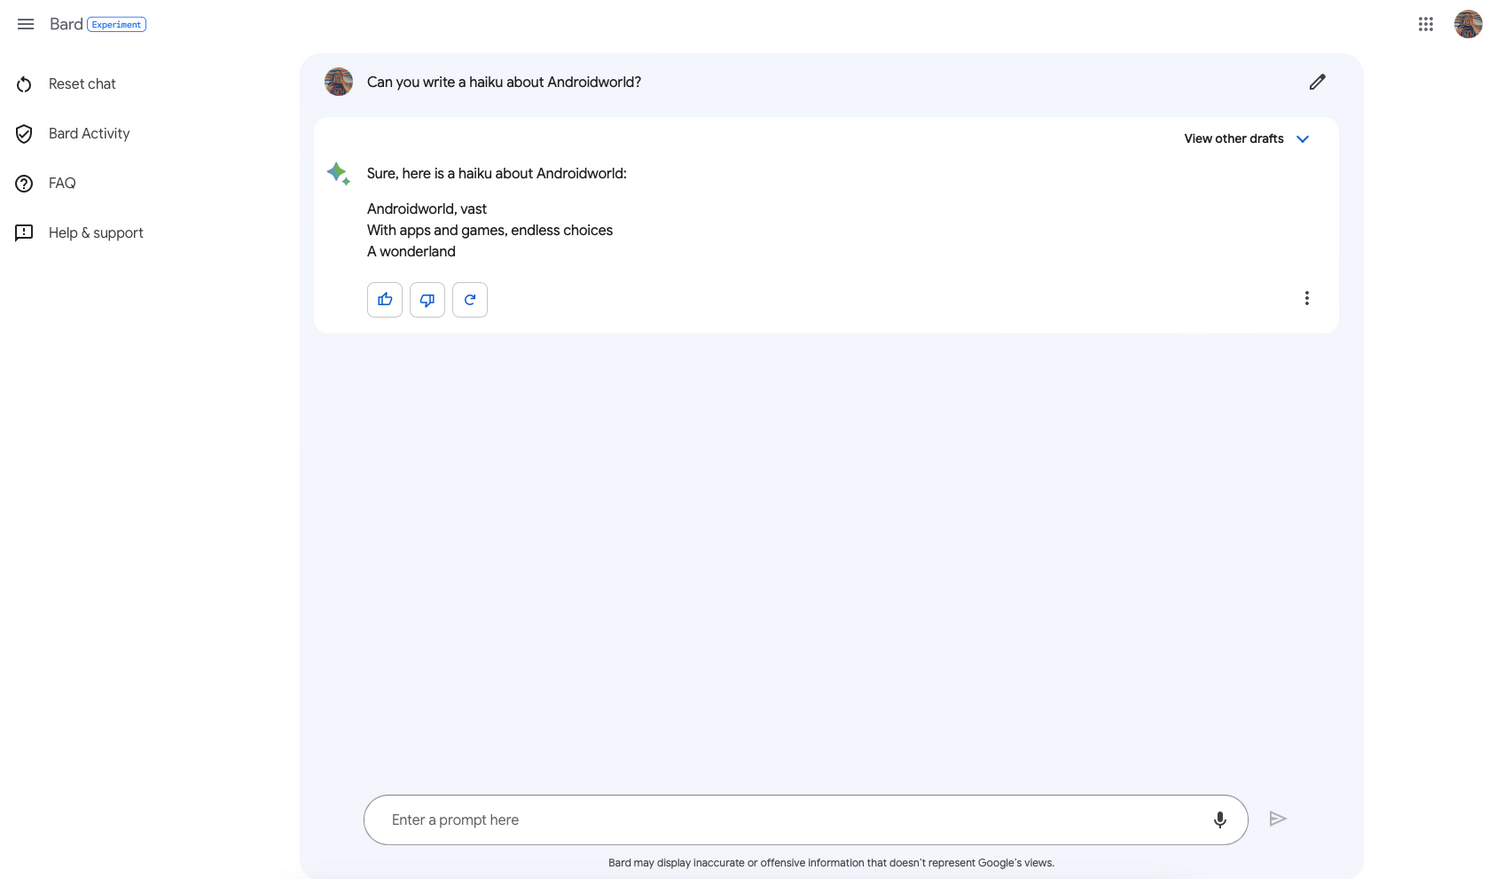
Task: Give the response a thumbs up
Action: [x=385, y=300]
